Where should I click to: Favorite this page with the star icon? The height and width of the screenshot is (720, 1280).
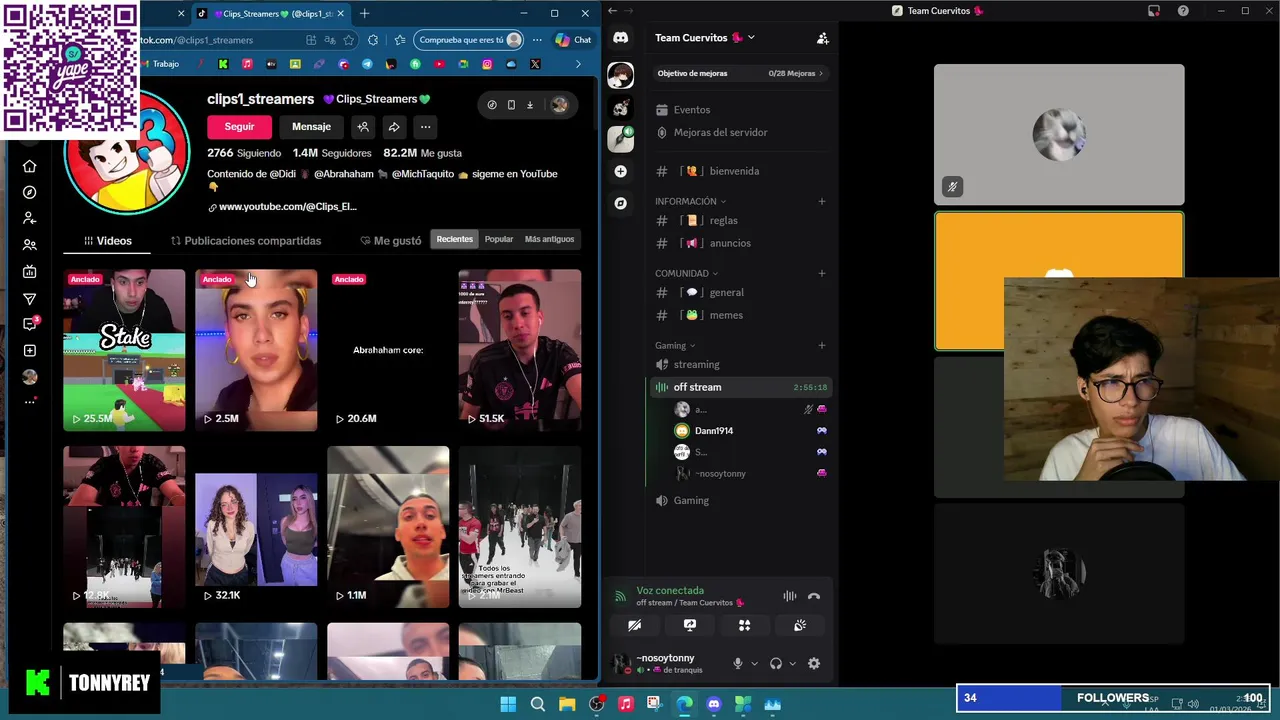(x=349, y=40)
